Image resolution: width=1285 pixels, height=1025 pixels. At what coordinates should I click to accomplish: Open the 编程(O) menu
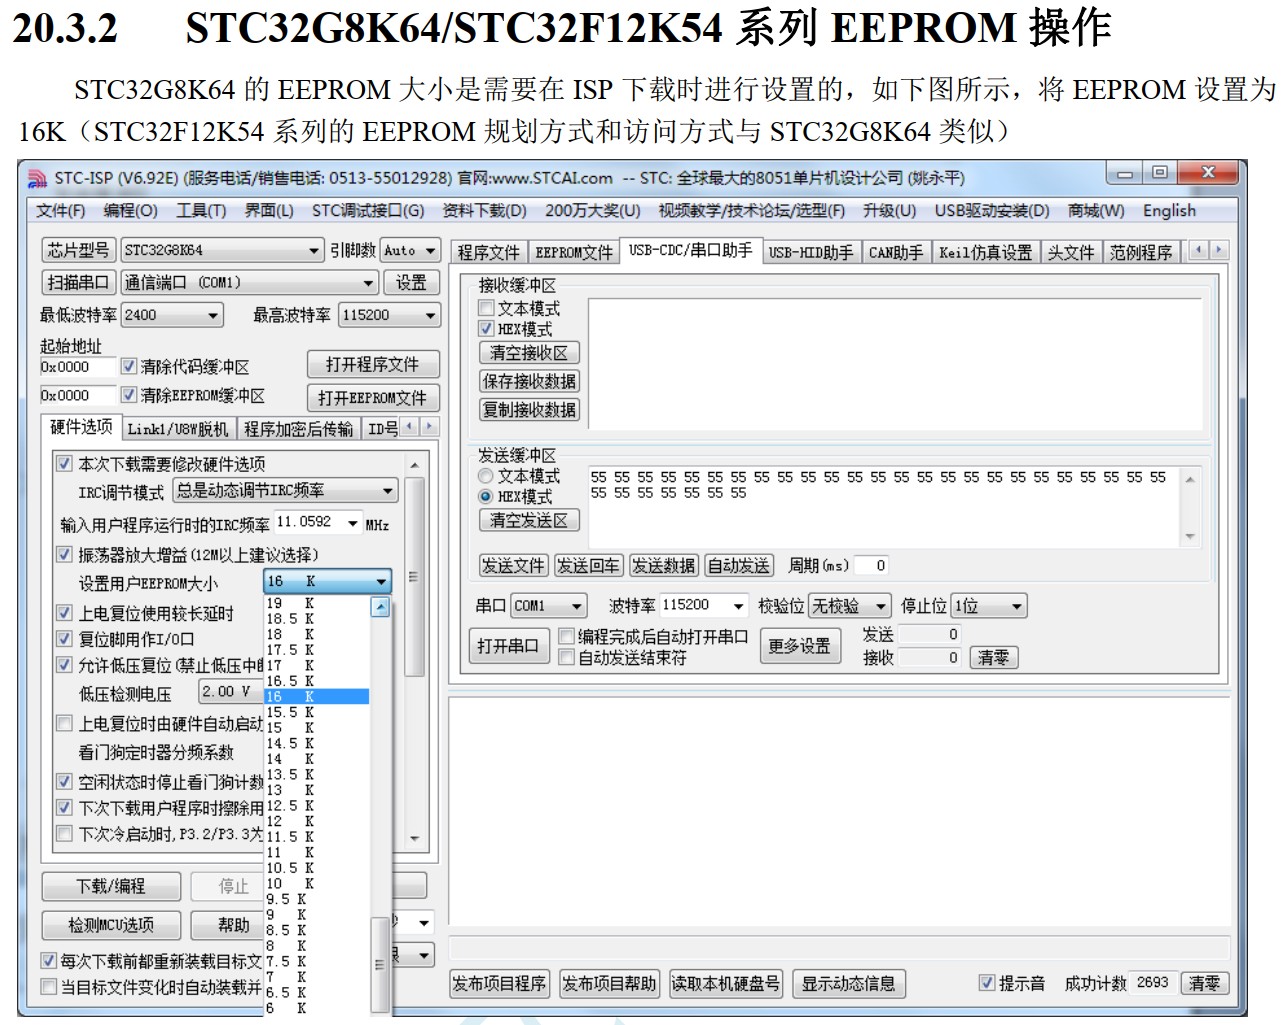coord(130,211)
